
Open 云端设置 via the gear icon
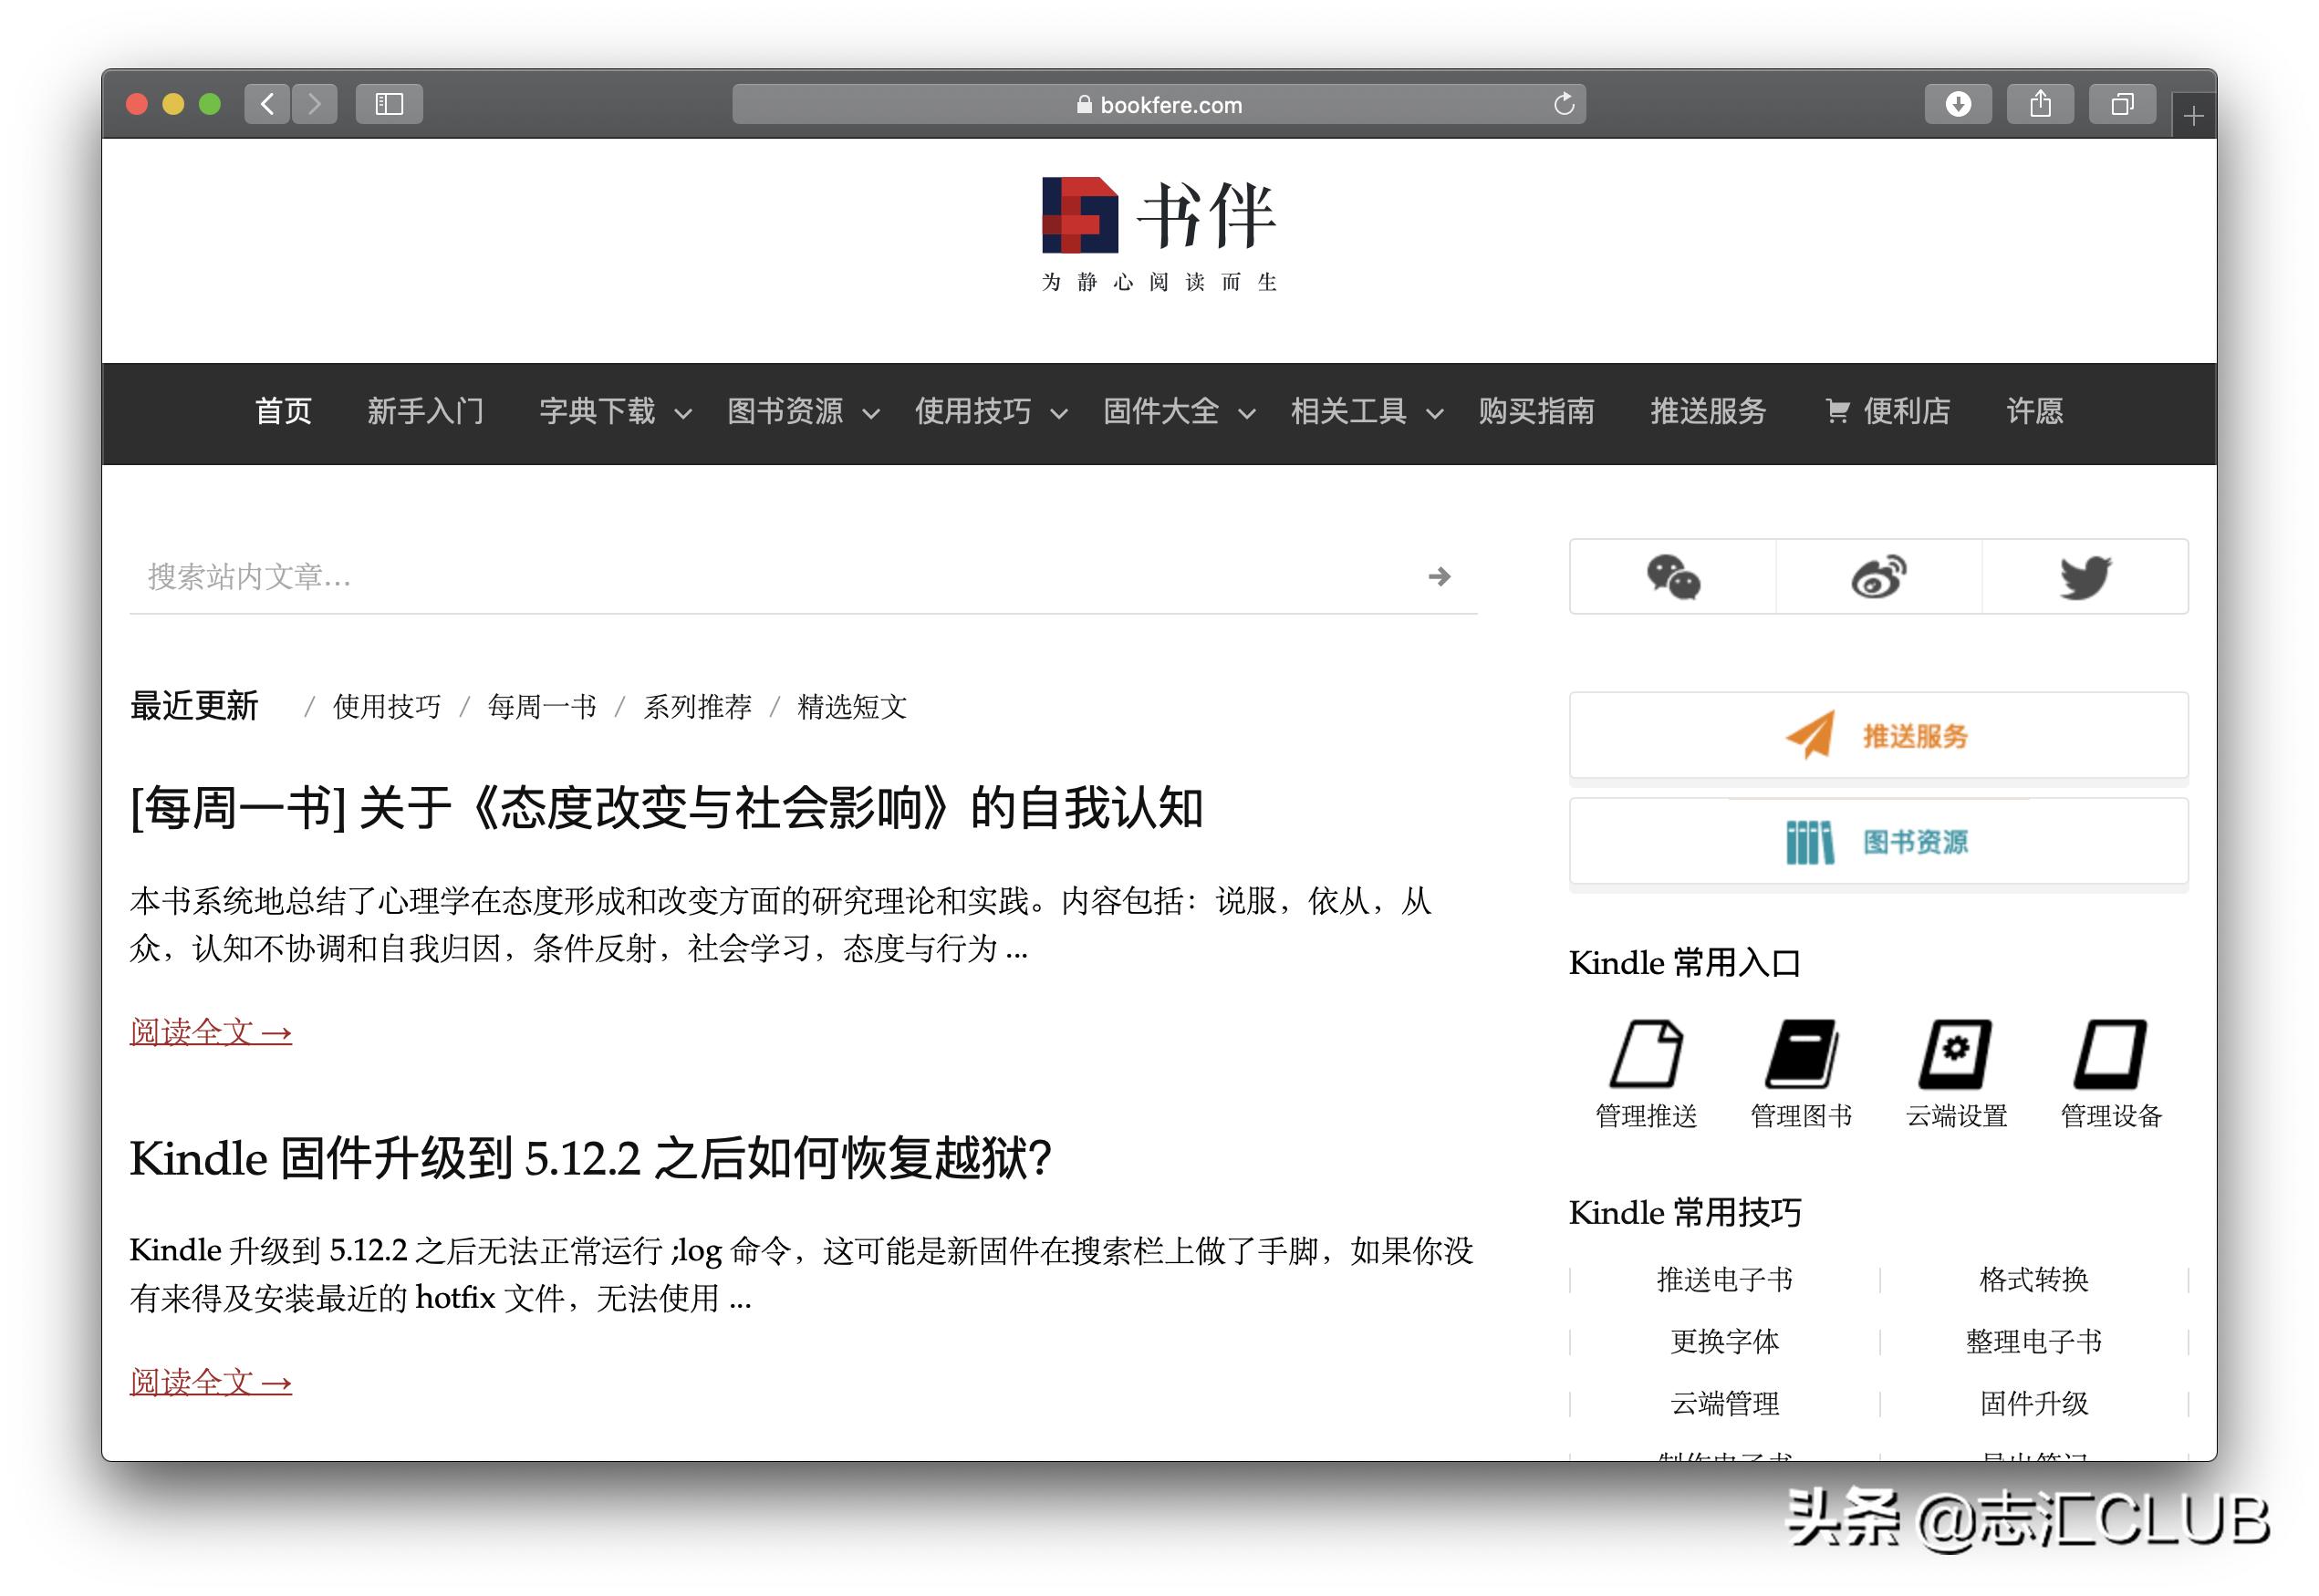[1956, 1057]
